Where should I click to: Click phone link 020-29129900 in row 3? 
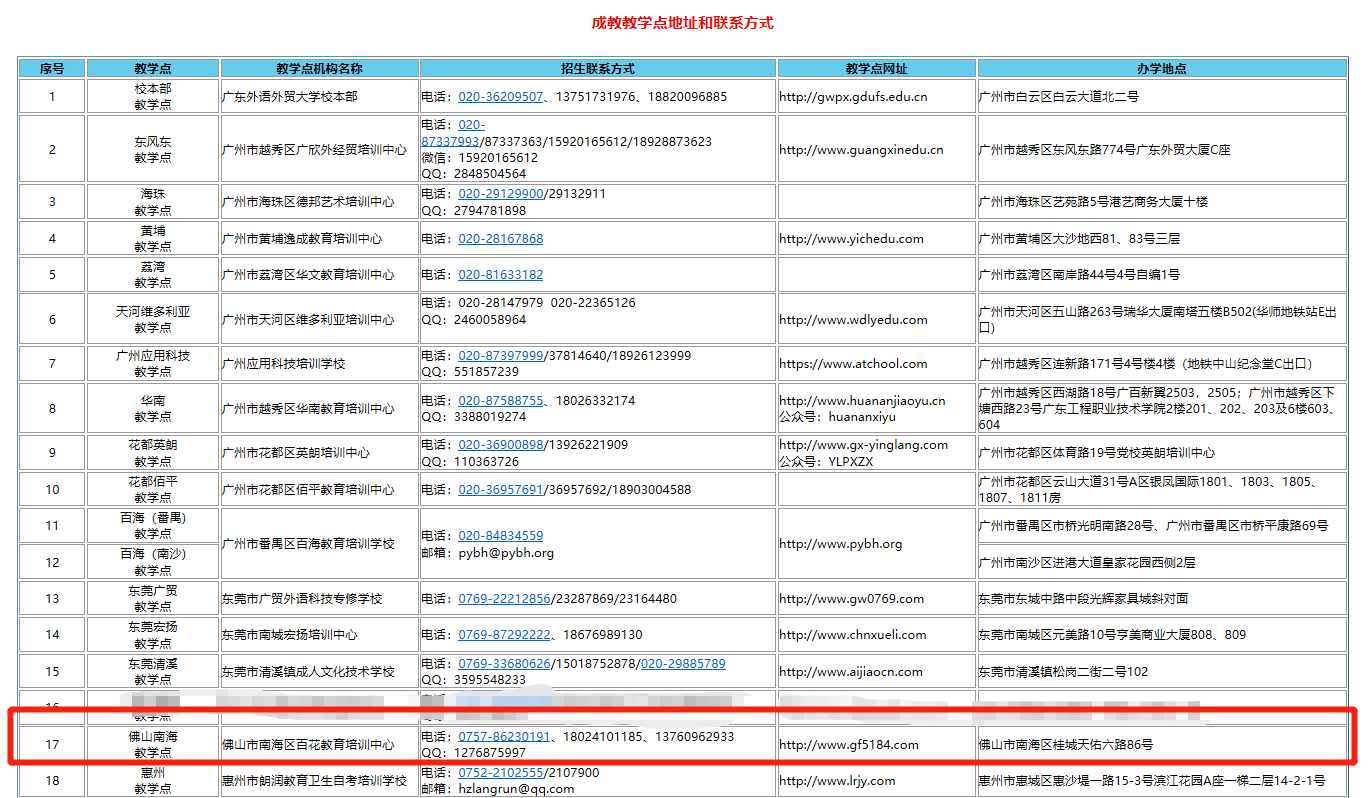[x=500, y=194]
